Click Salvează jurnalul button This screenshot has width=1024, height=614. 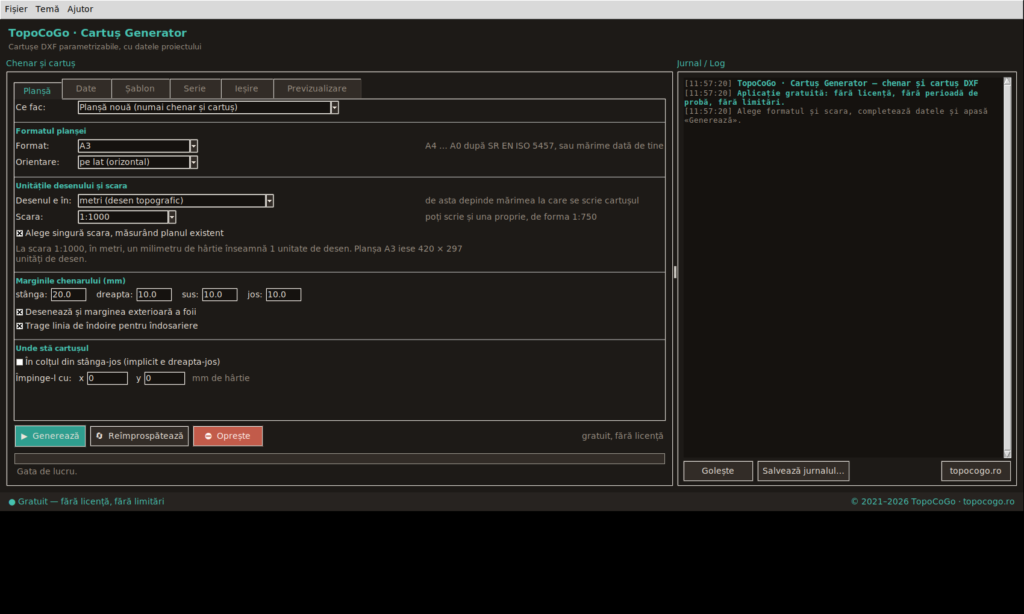pyautogui.click(x=803, y=471)
